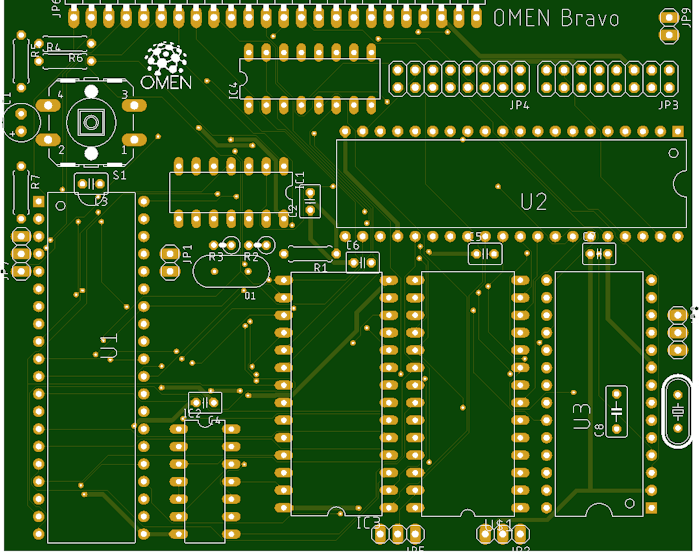Image resolution: width=699 pixels, height=555 pixels.
Task: Click the "C5" capacitor label
Action: 476,236
